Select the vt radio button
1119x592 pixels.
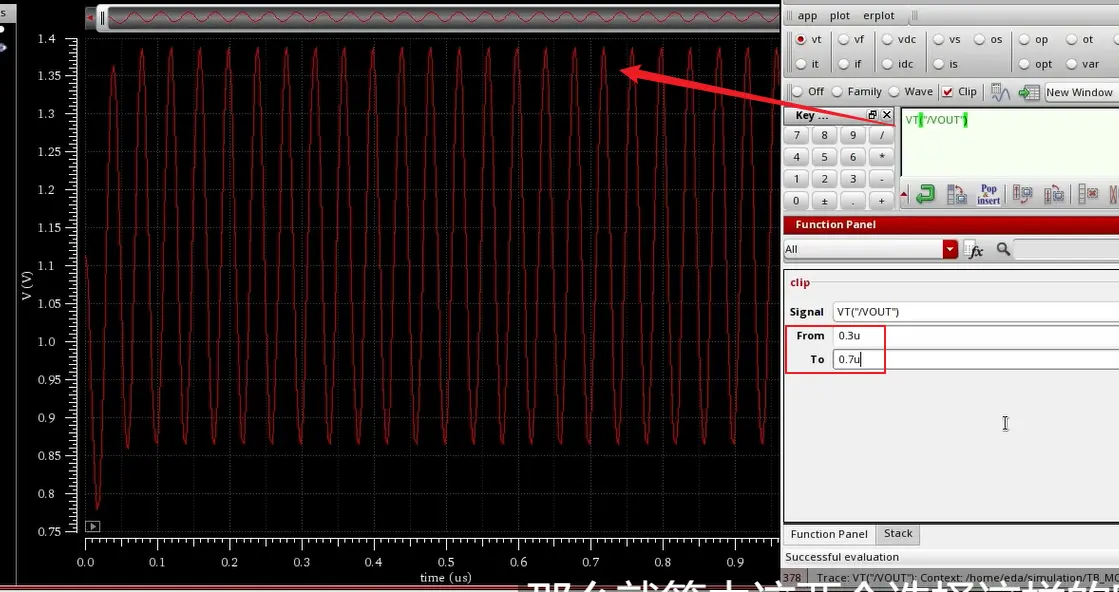pyautogui.click(x=801, y=40)
